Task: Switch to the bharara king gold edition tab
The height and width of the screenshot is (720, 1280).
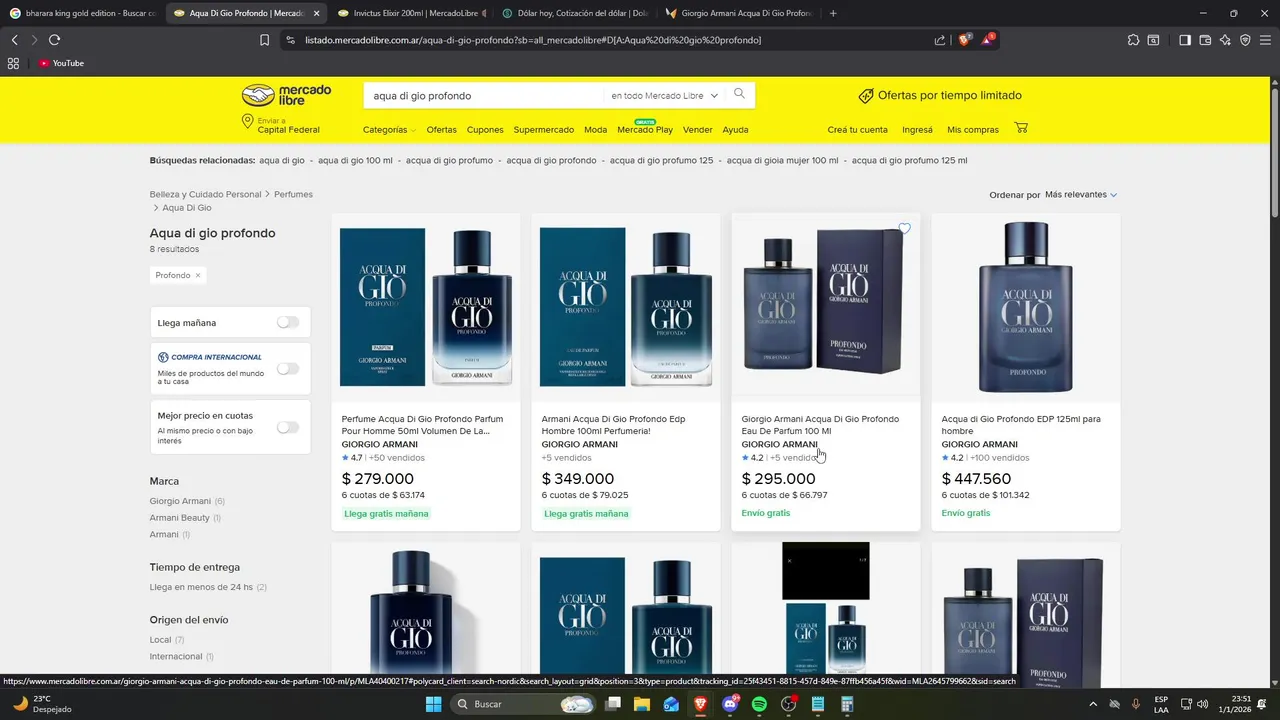Action: (x=82, y=13)
